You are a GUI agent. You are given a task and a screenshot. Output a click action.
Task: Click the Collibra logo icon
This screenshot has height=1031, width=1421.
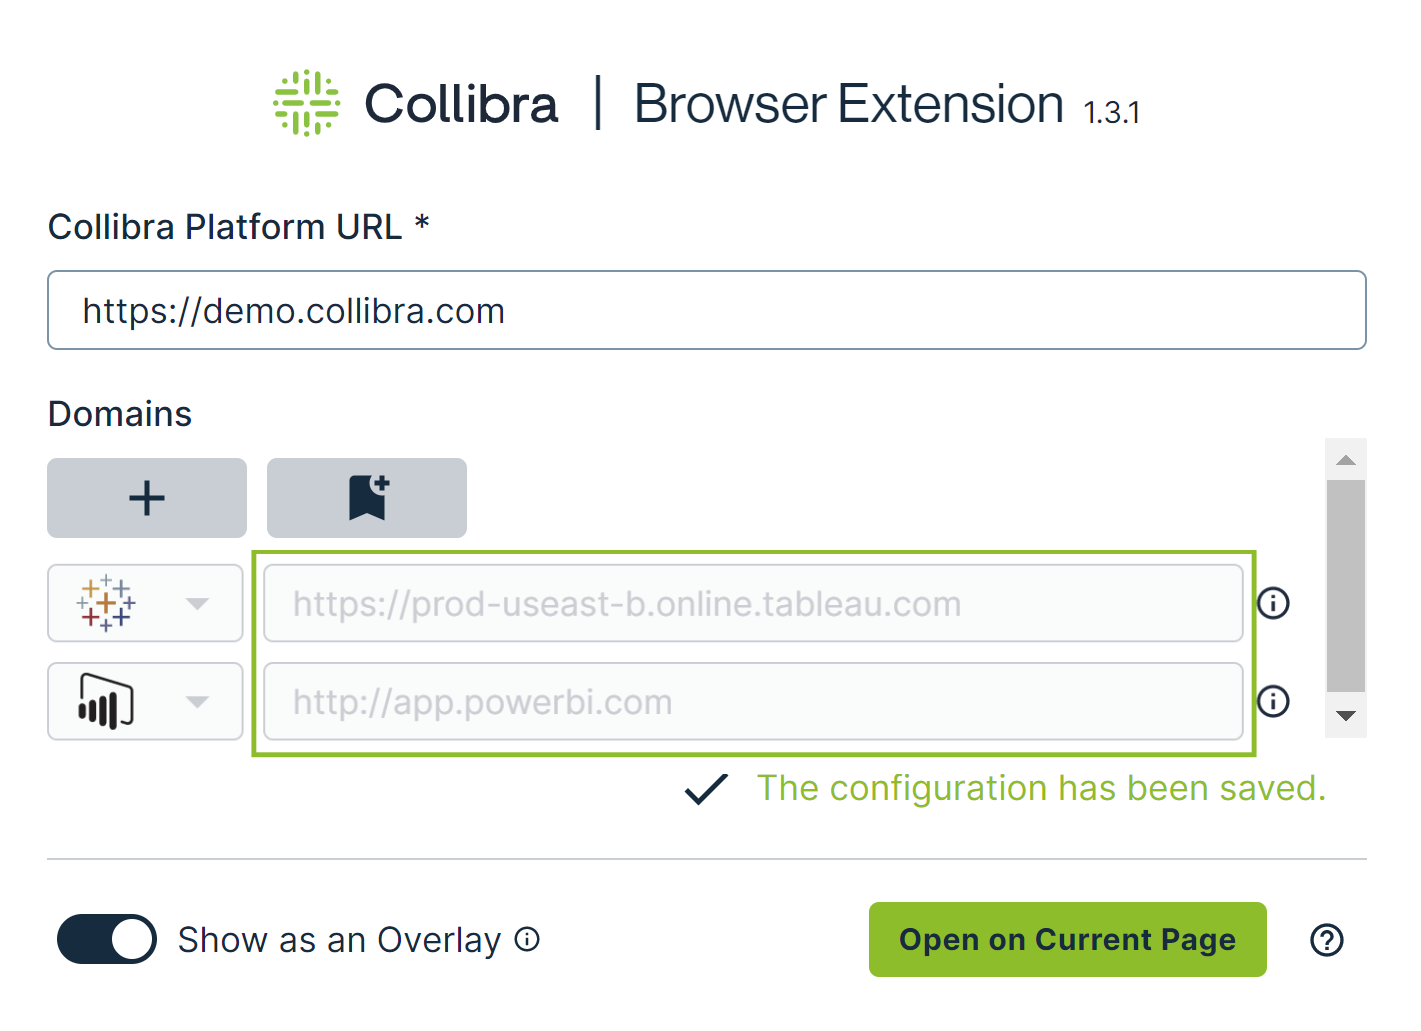point(307,102)
